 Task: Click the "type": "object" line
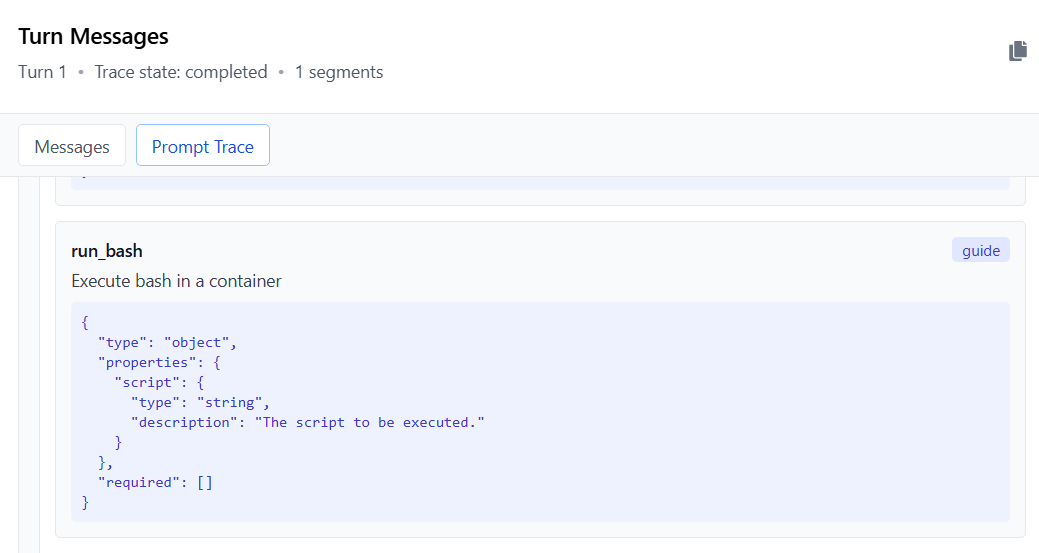(x=167, y=342)
